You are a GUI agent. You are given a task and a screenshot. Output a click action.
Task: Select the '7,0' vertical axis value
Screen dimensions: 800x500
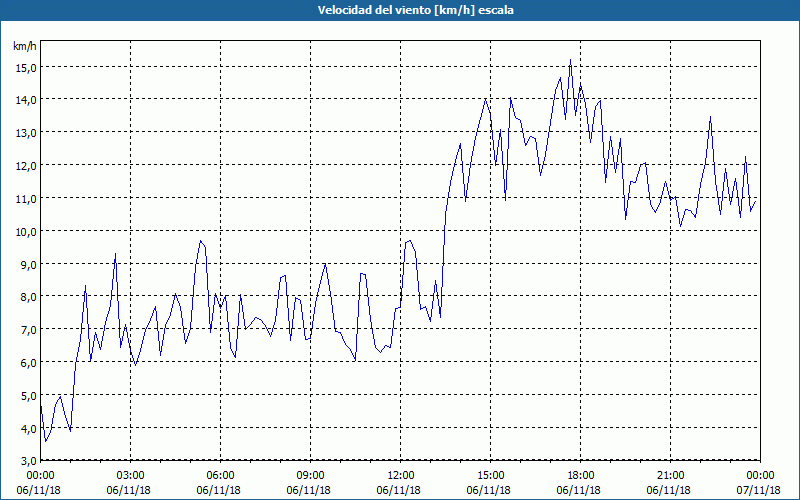click(x=28, y=330)
